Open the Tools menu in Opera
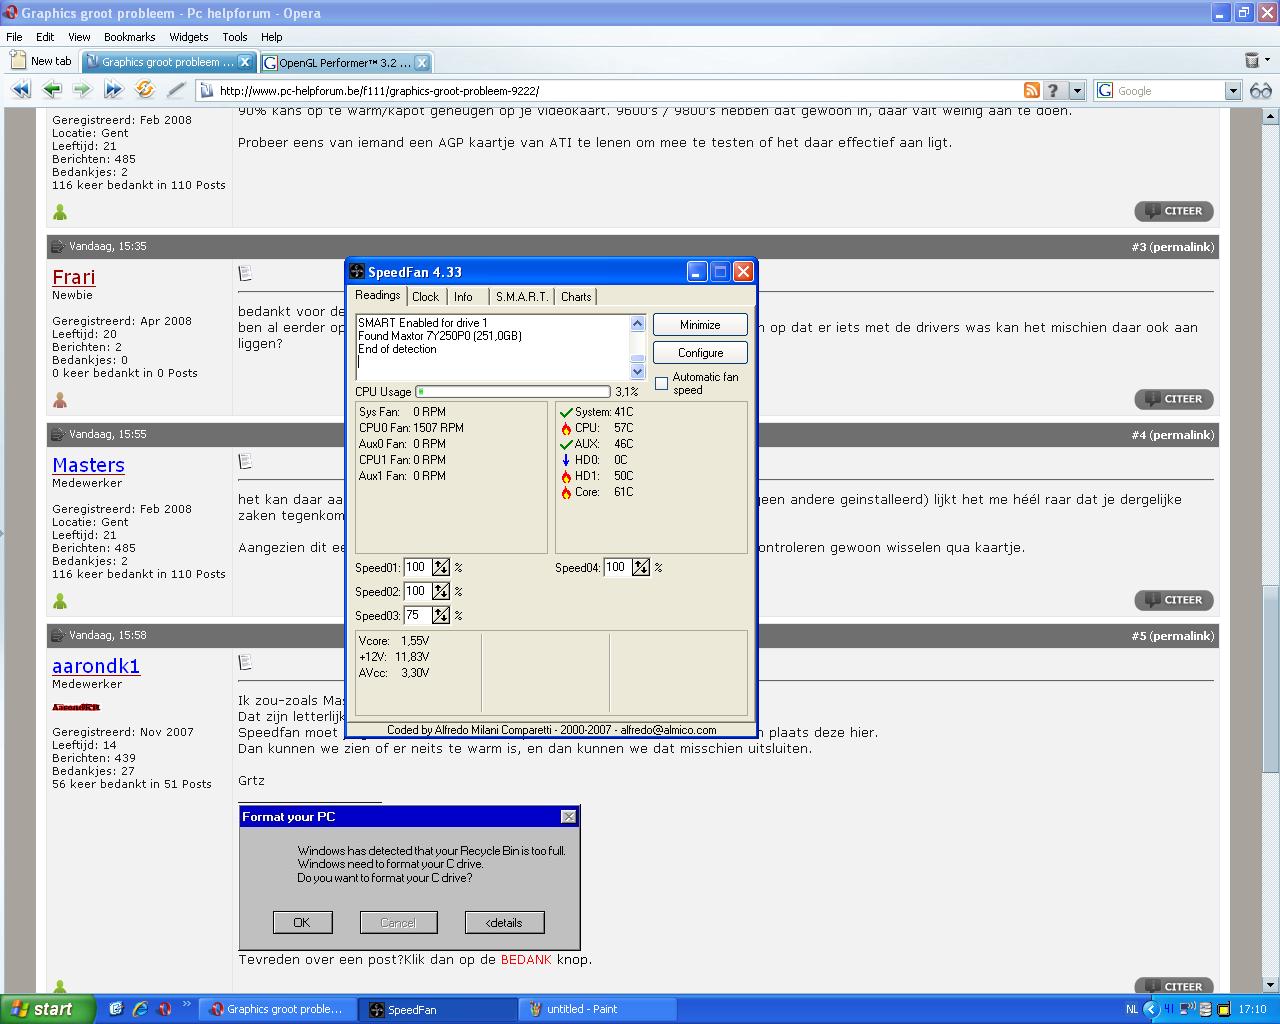 coord(235,37)
